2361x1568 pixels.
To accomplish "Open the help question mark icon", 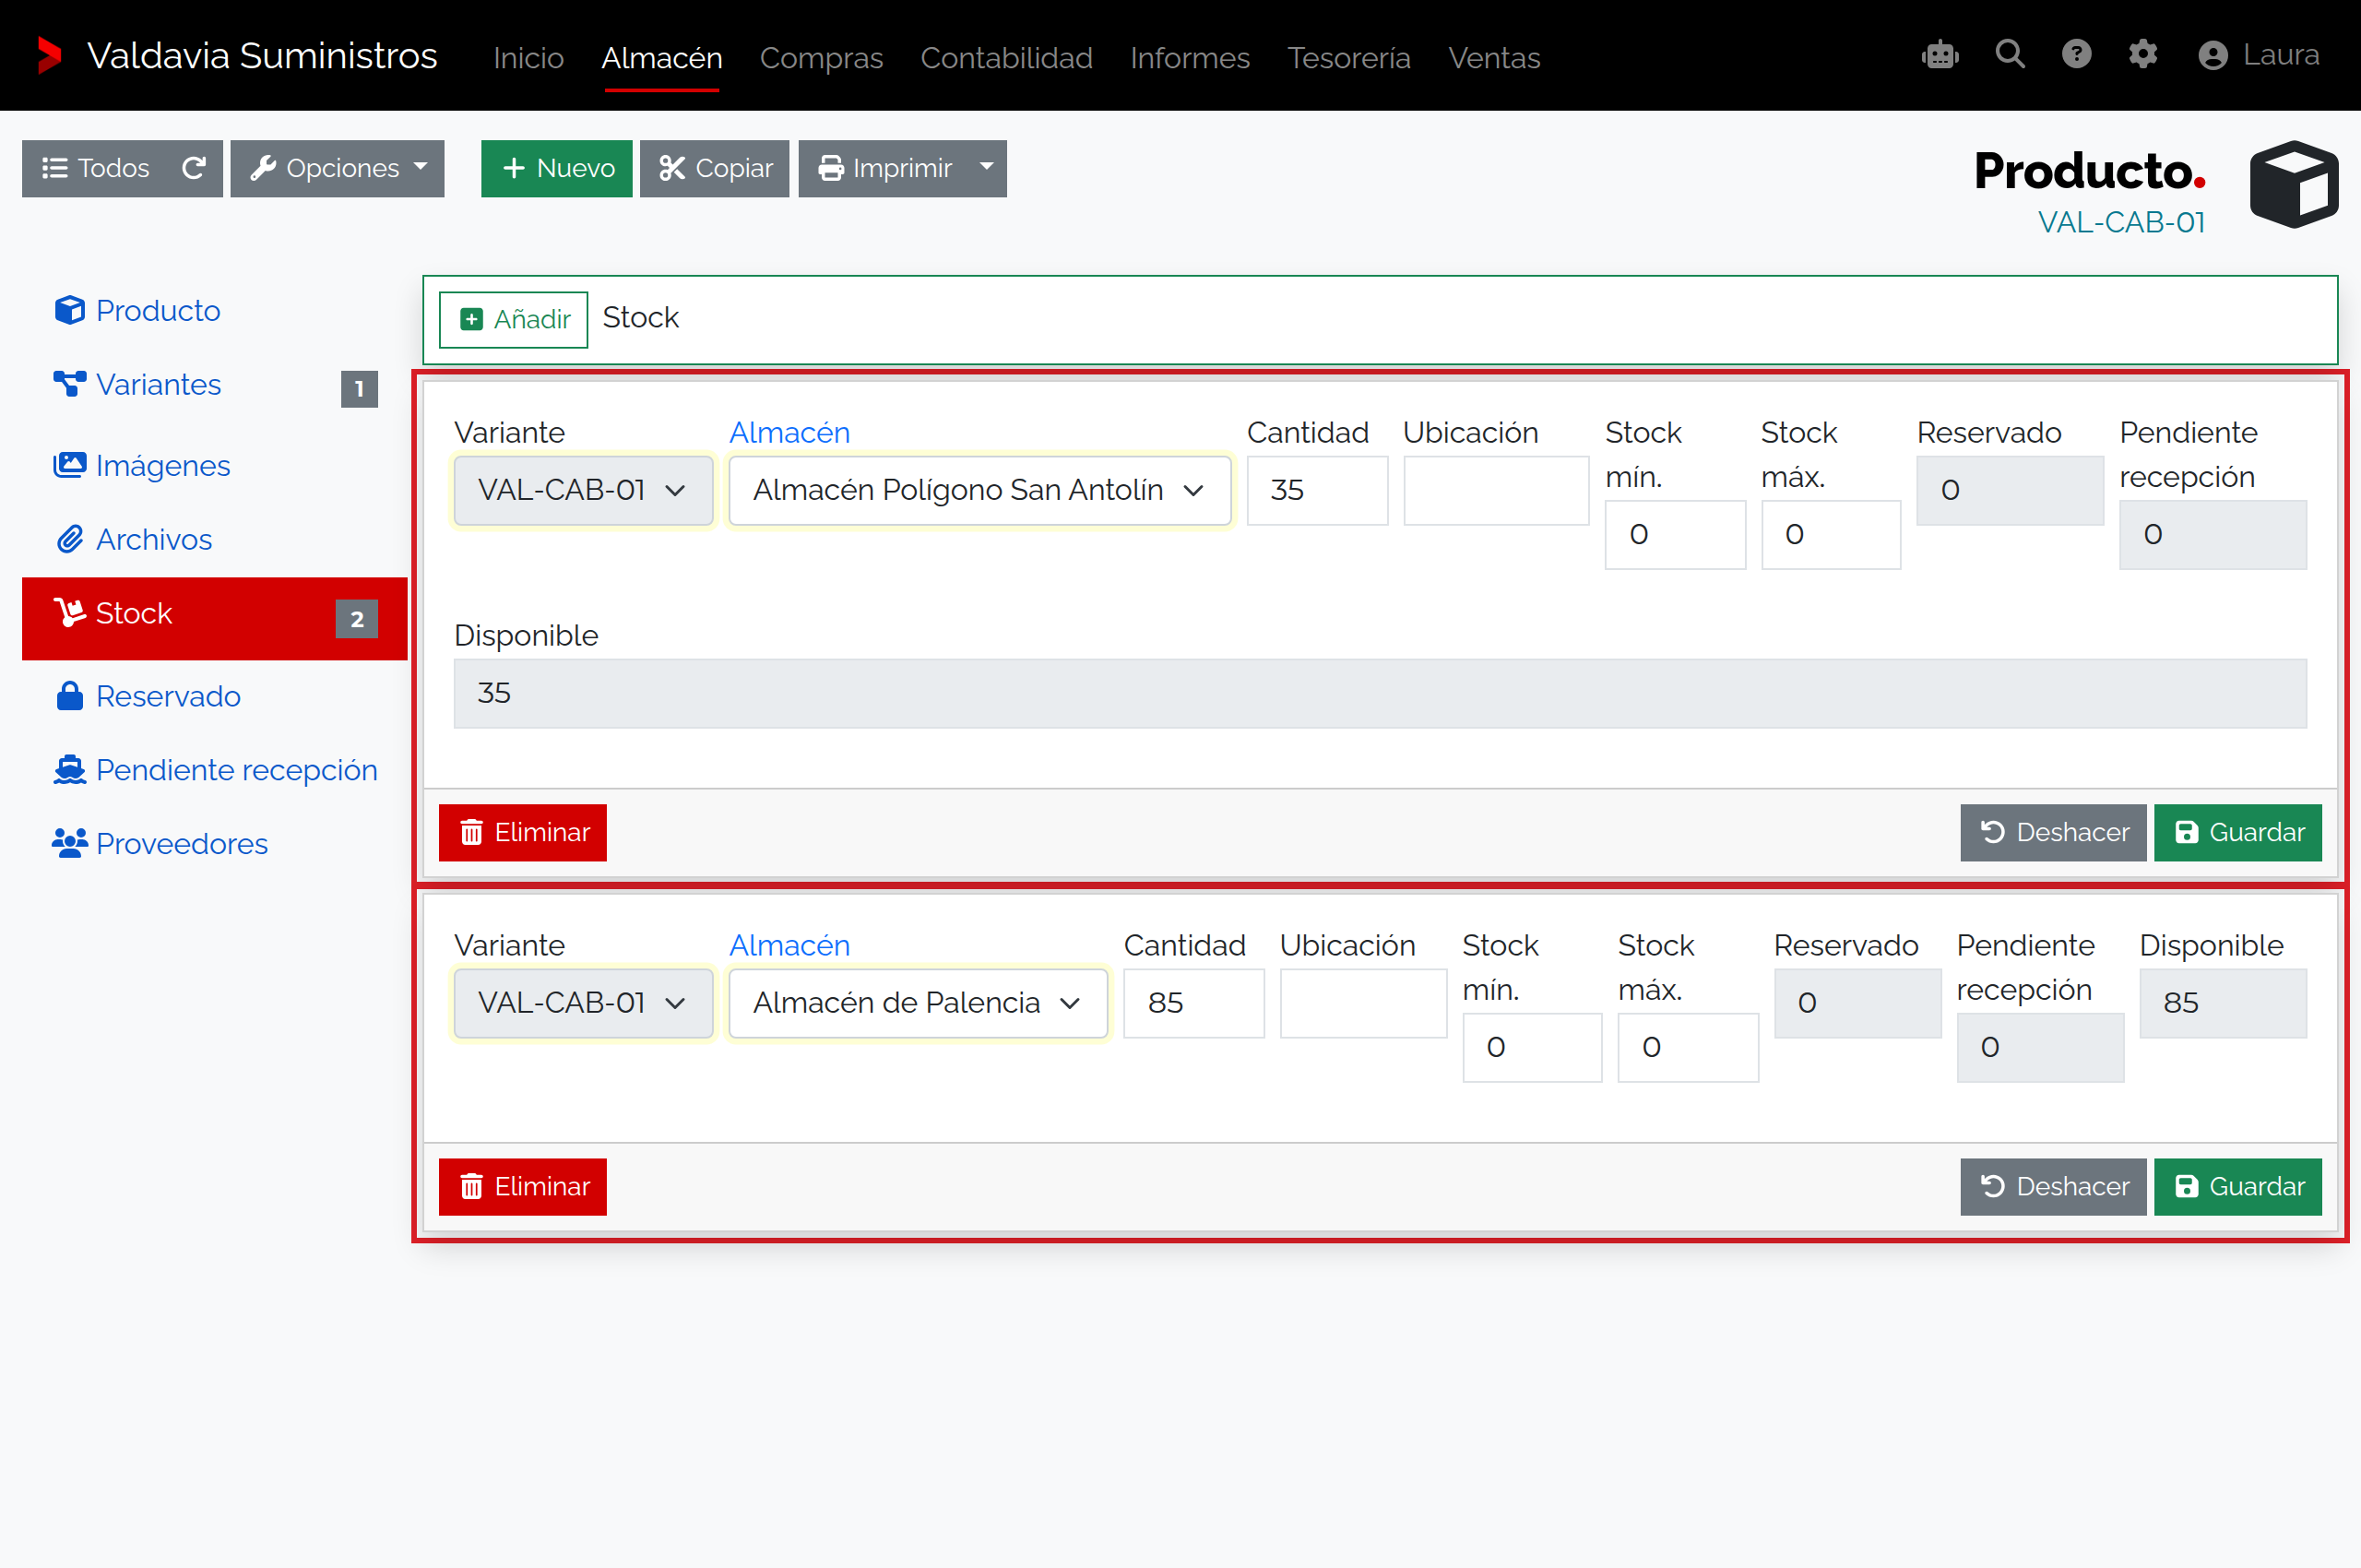I will [x=2077, y=54].
